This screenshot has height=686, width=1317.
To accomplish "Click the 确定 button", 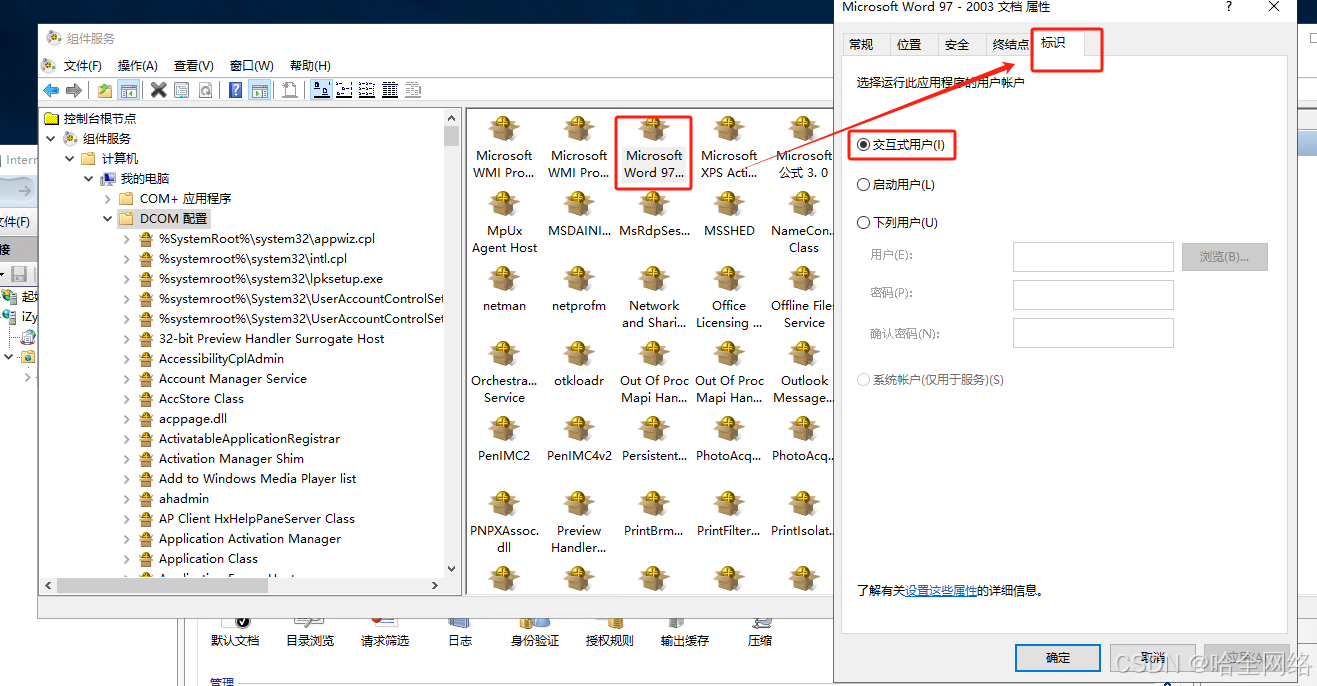I will tap(1058, 658).
